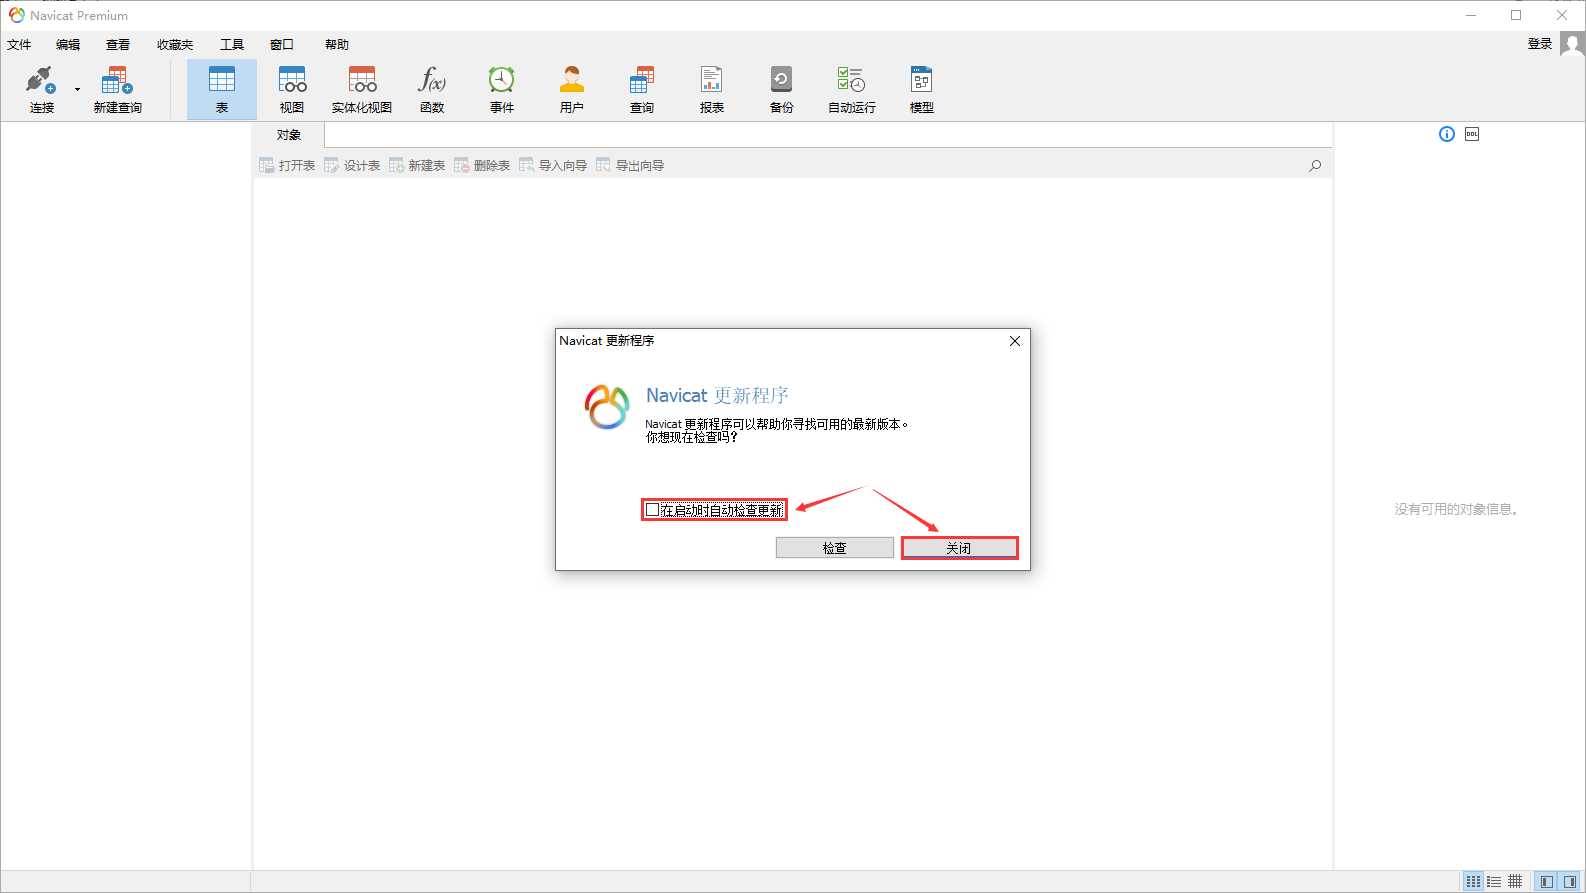The image size is (1586, 893).
Task: Select the 对象 objects tab
Action: 289,135
